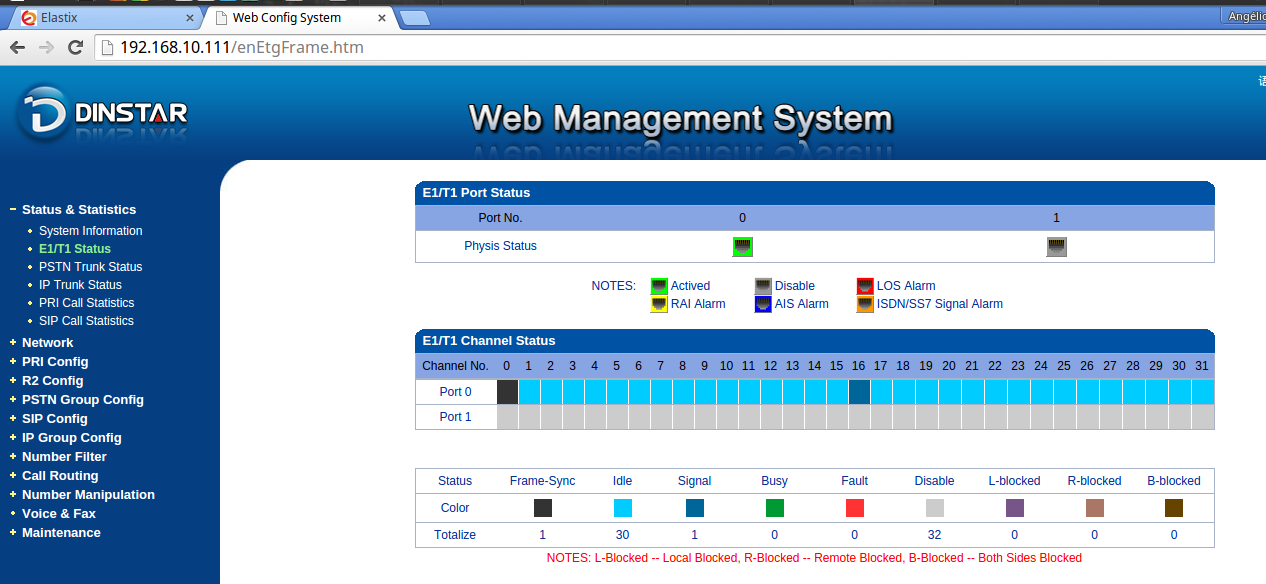Click the gray Port 1 physical status icon
The image size is (1266, 584).
click(x=1056, y=247)
